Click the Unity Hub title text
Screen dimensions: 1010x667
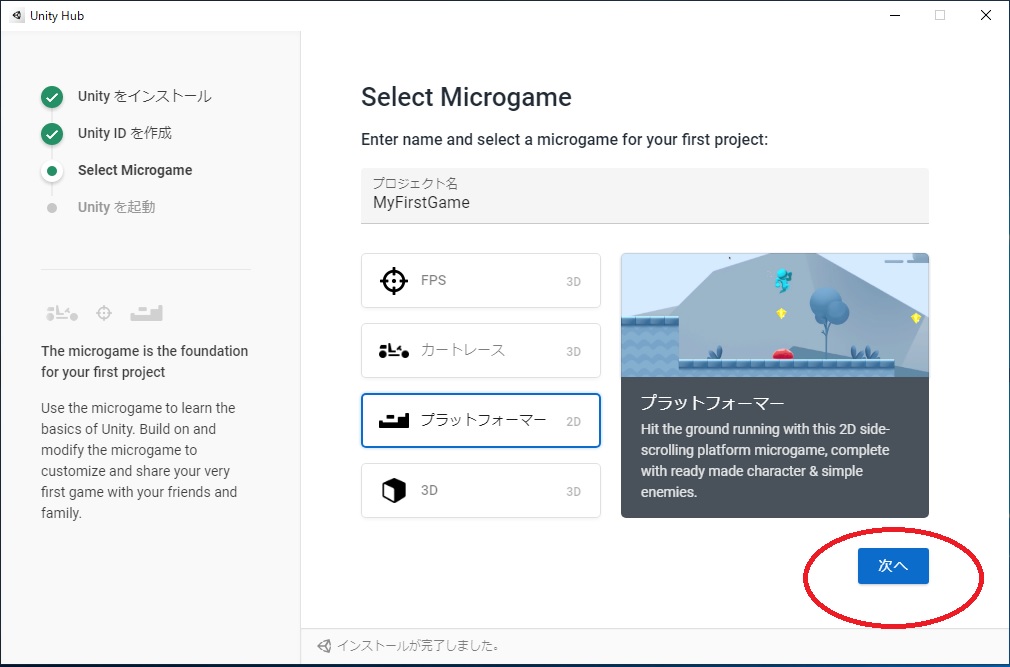tap(57, 16)
